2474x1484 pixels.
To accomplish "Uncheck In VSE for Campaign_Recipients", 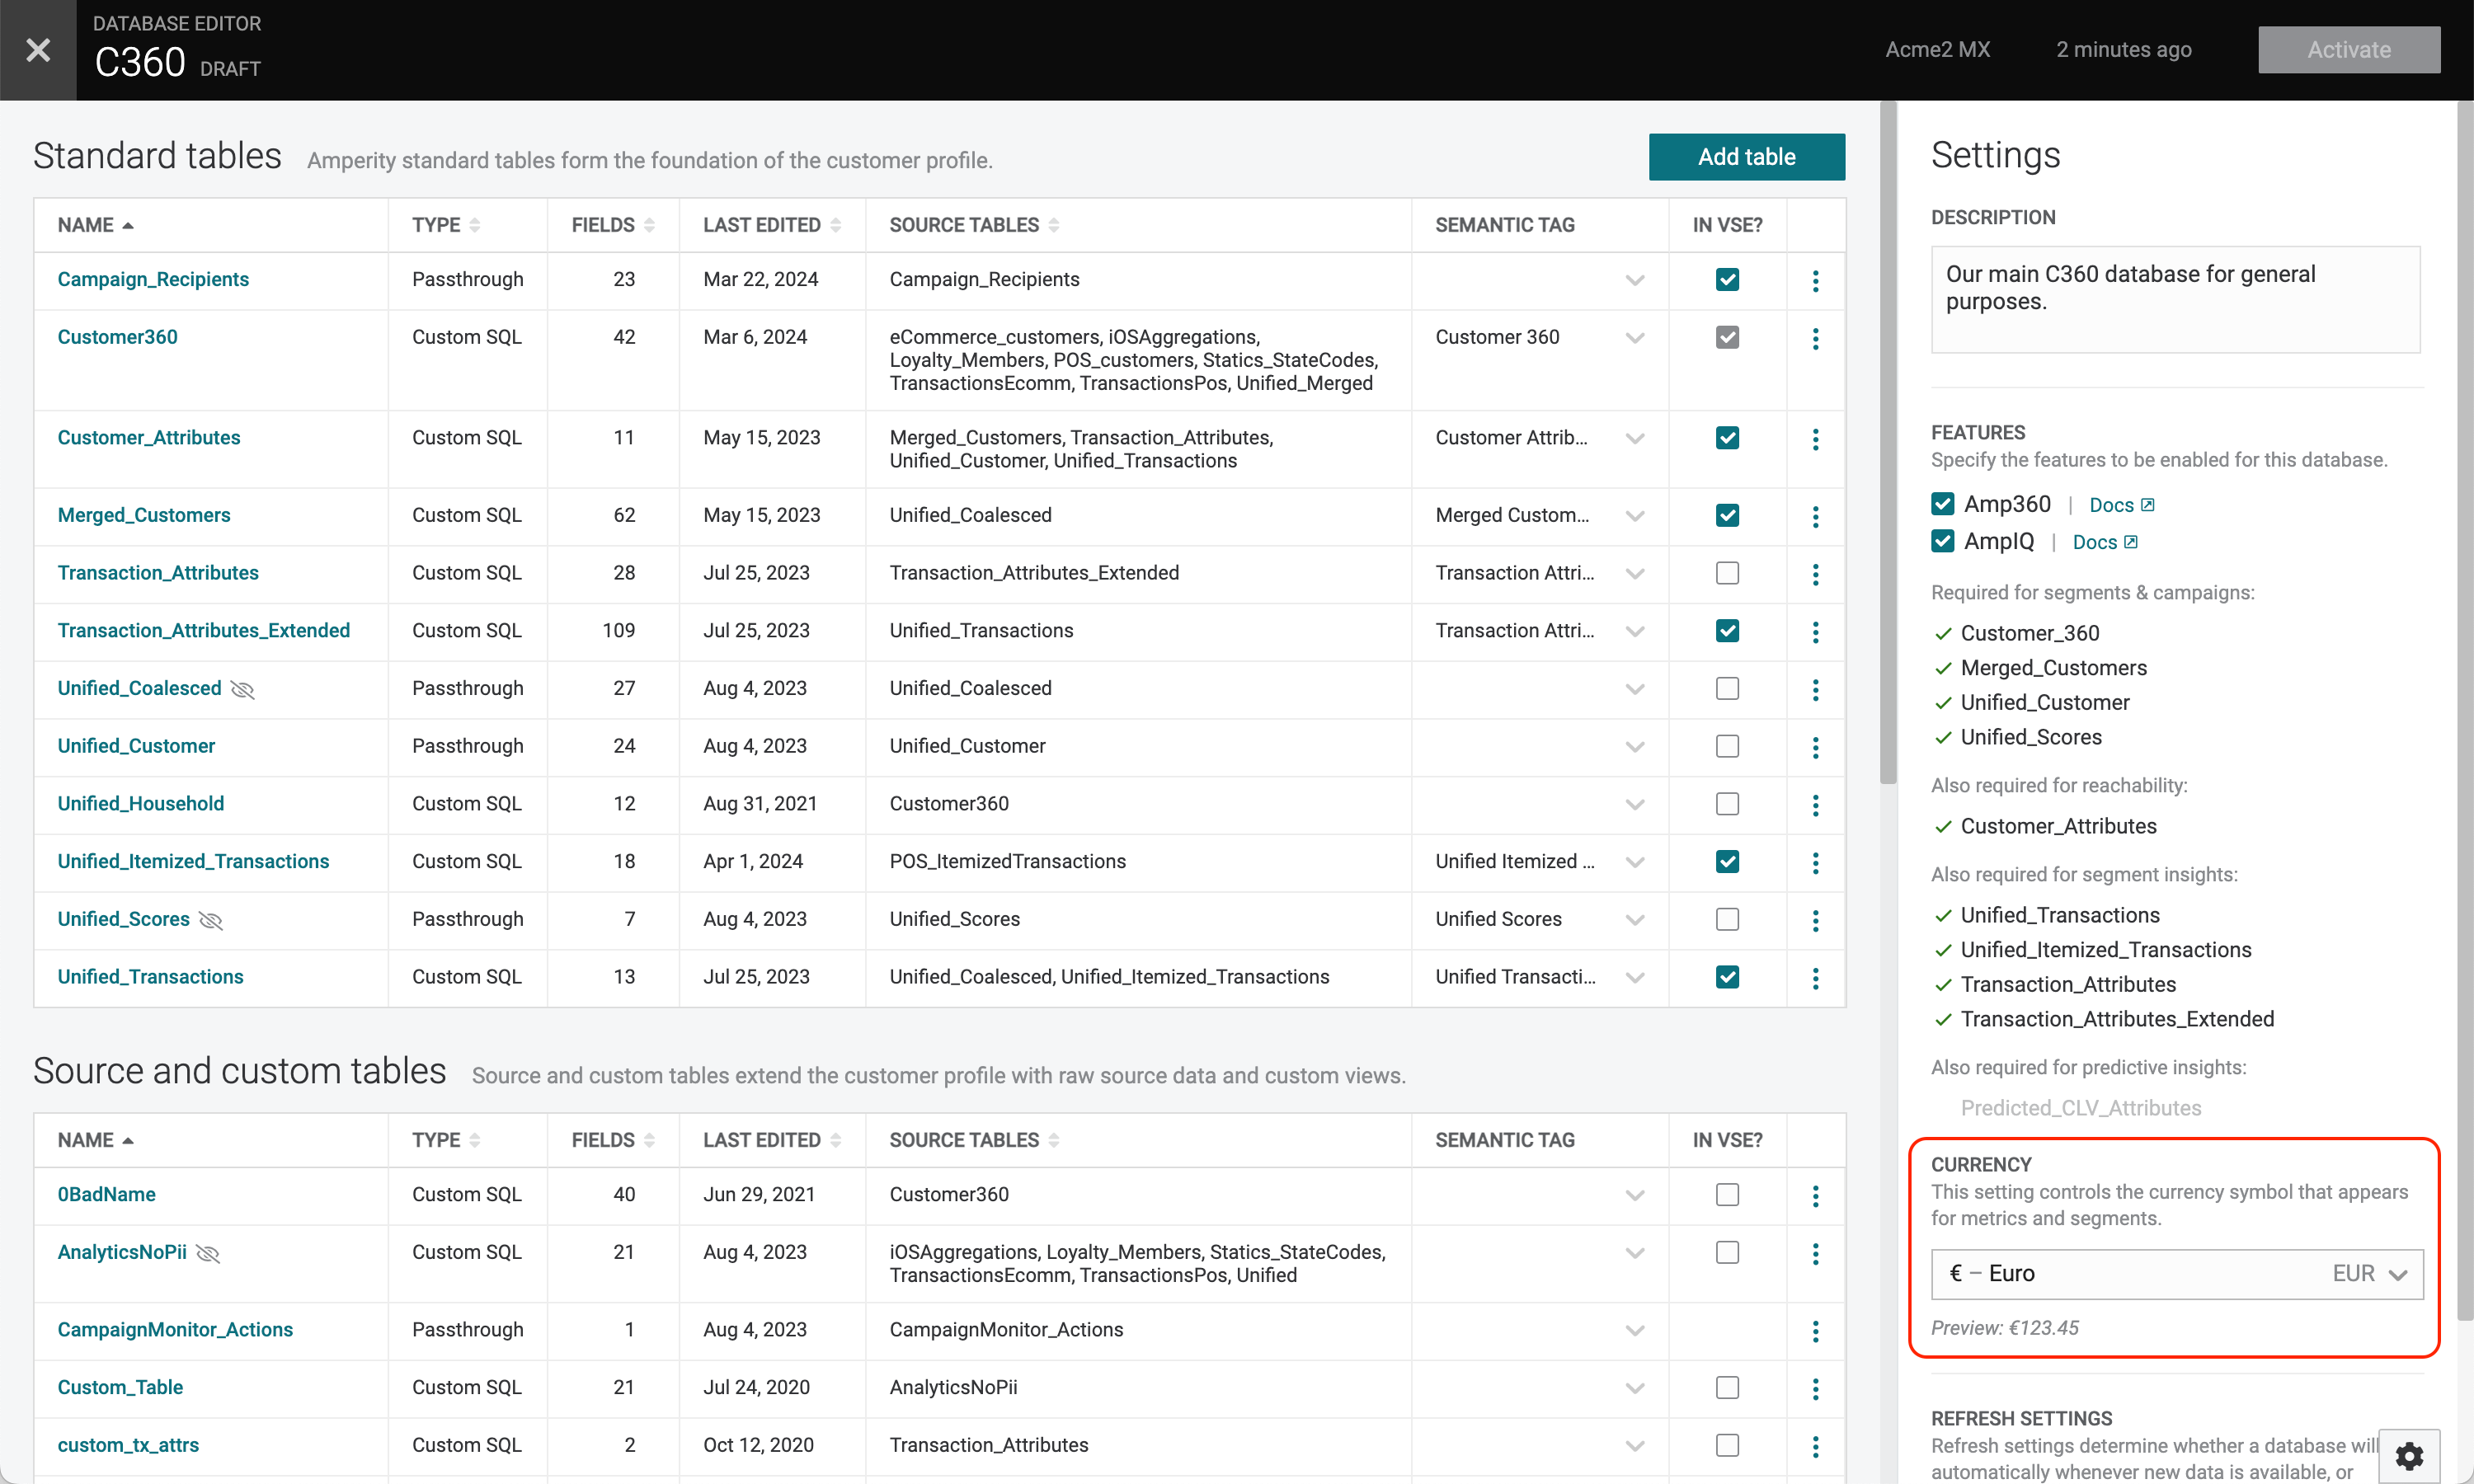I will click(x=1727, y=279).
